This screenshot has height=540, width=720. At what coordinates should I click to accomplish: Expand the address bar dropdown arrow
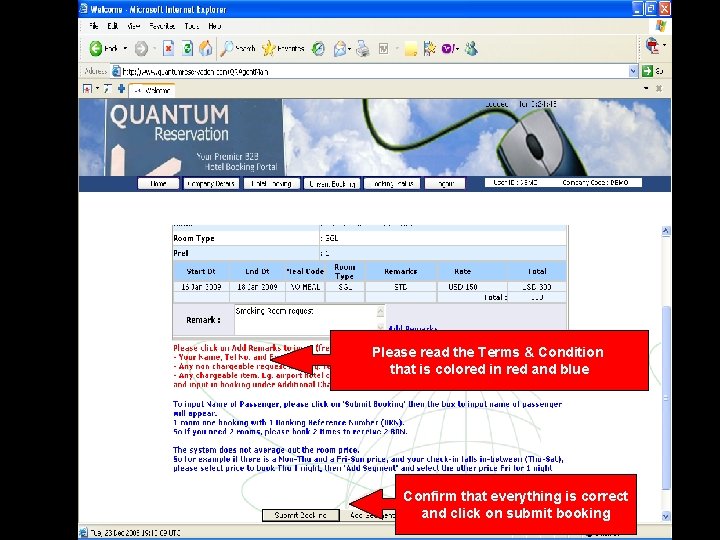[633, 71]
